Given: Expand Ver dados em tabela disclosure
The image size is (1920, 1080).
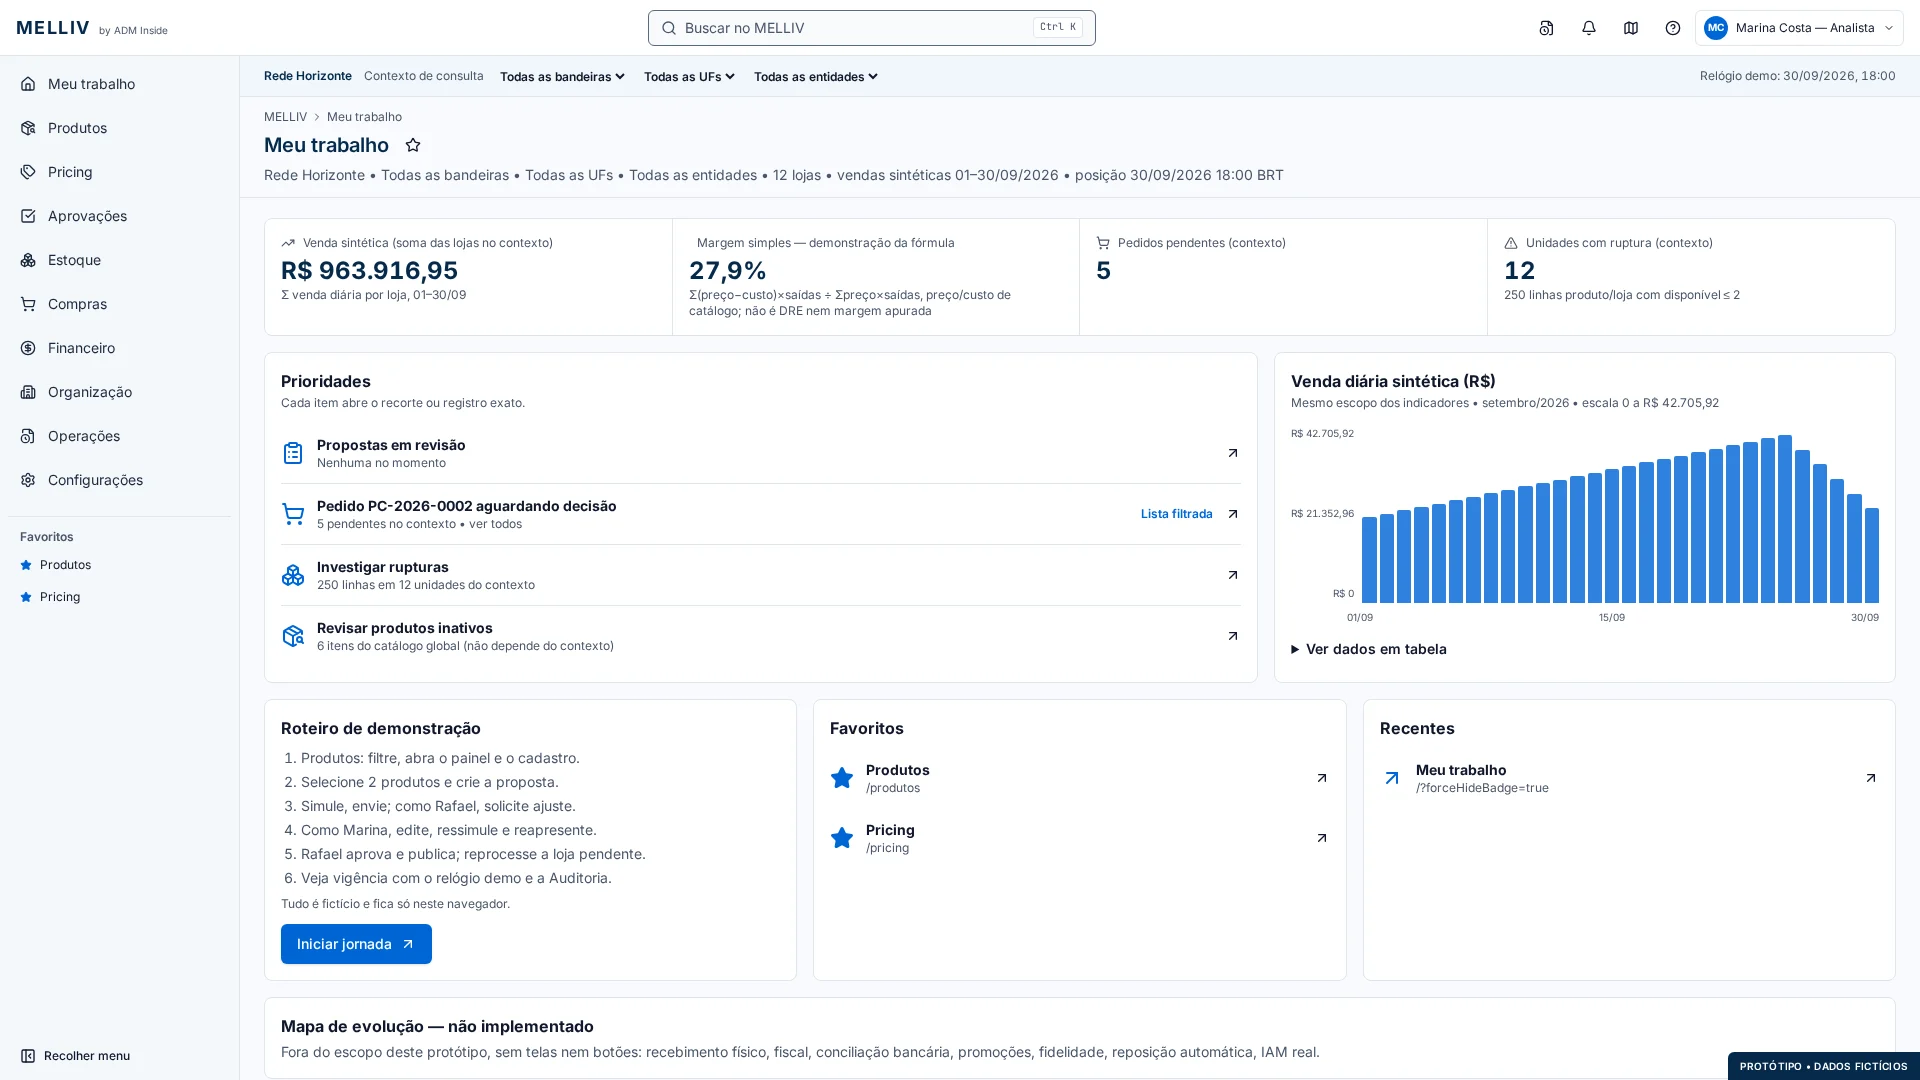Looking at the screenshot, I should tap(1368, 649).
